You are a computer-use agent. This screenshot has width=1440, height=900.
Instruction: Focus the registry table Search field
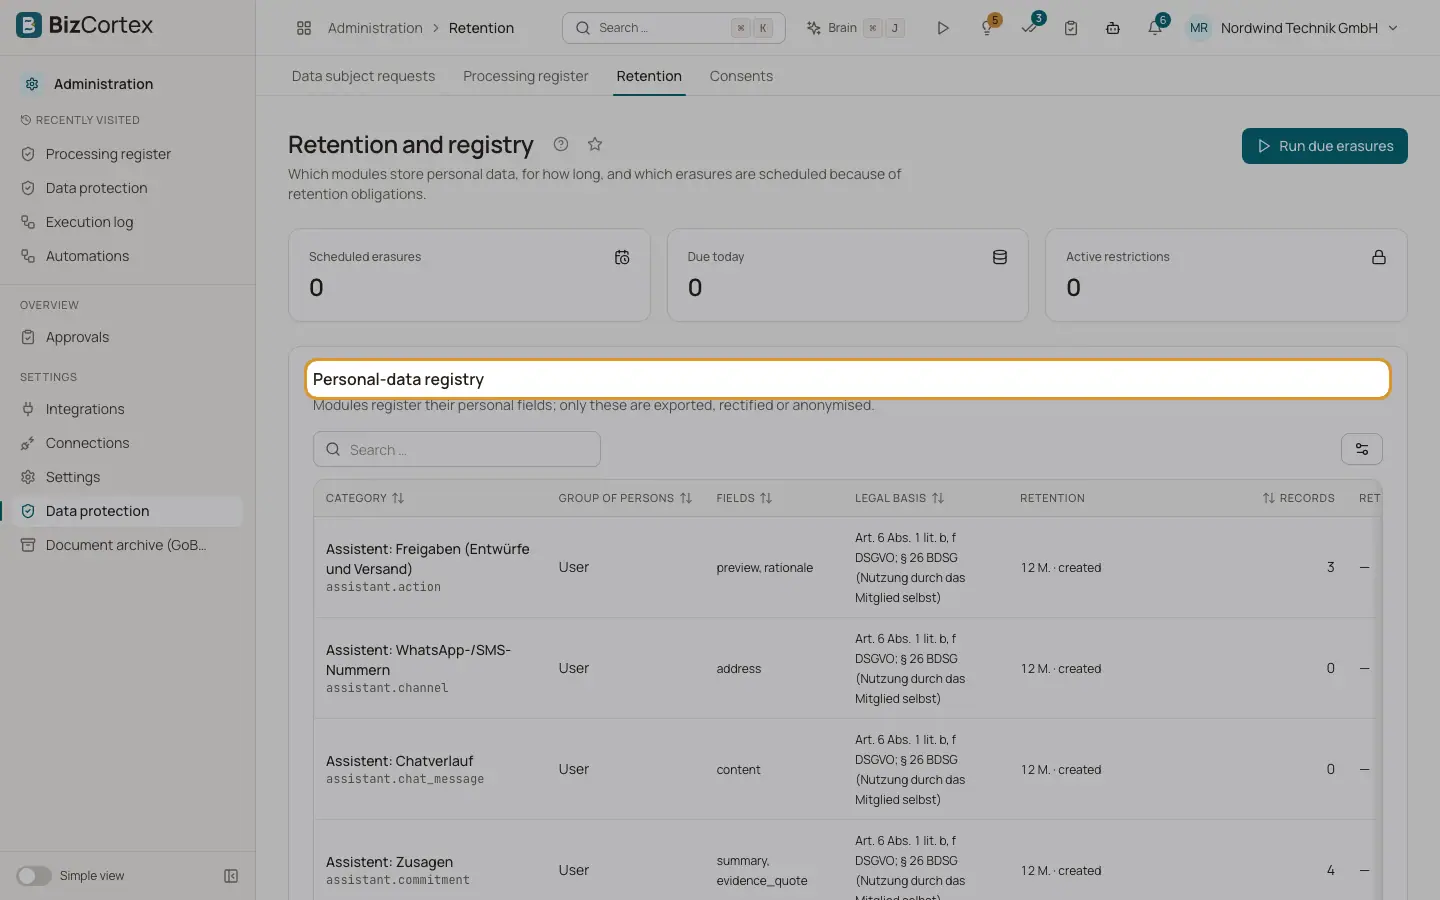click(x=457, y=449)
